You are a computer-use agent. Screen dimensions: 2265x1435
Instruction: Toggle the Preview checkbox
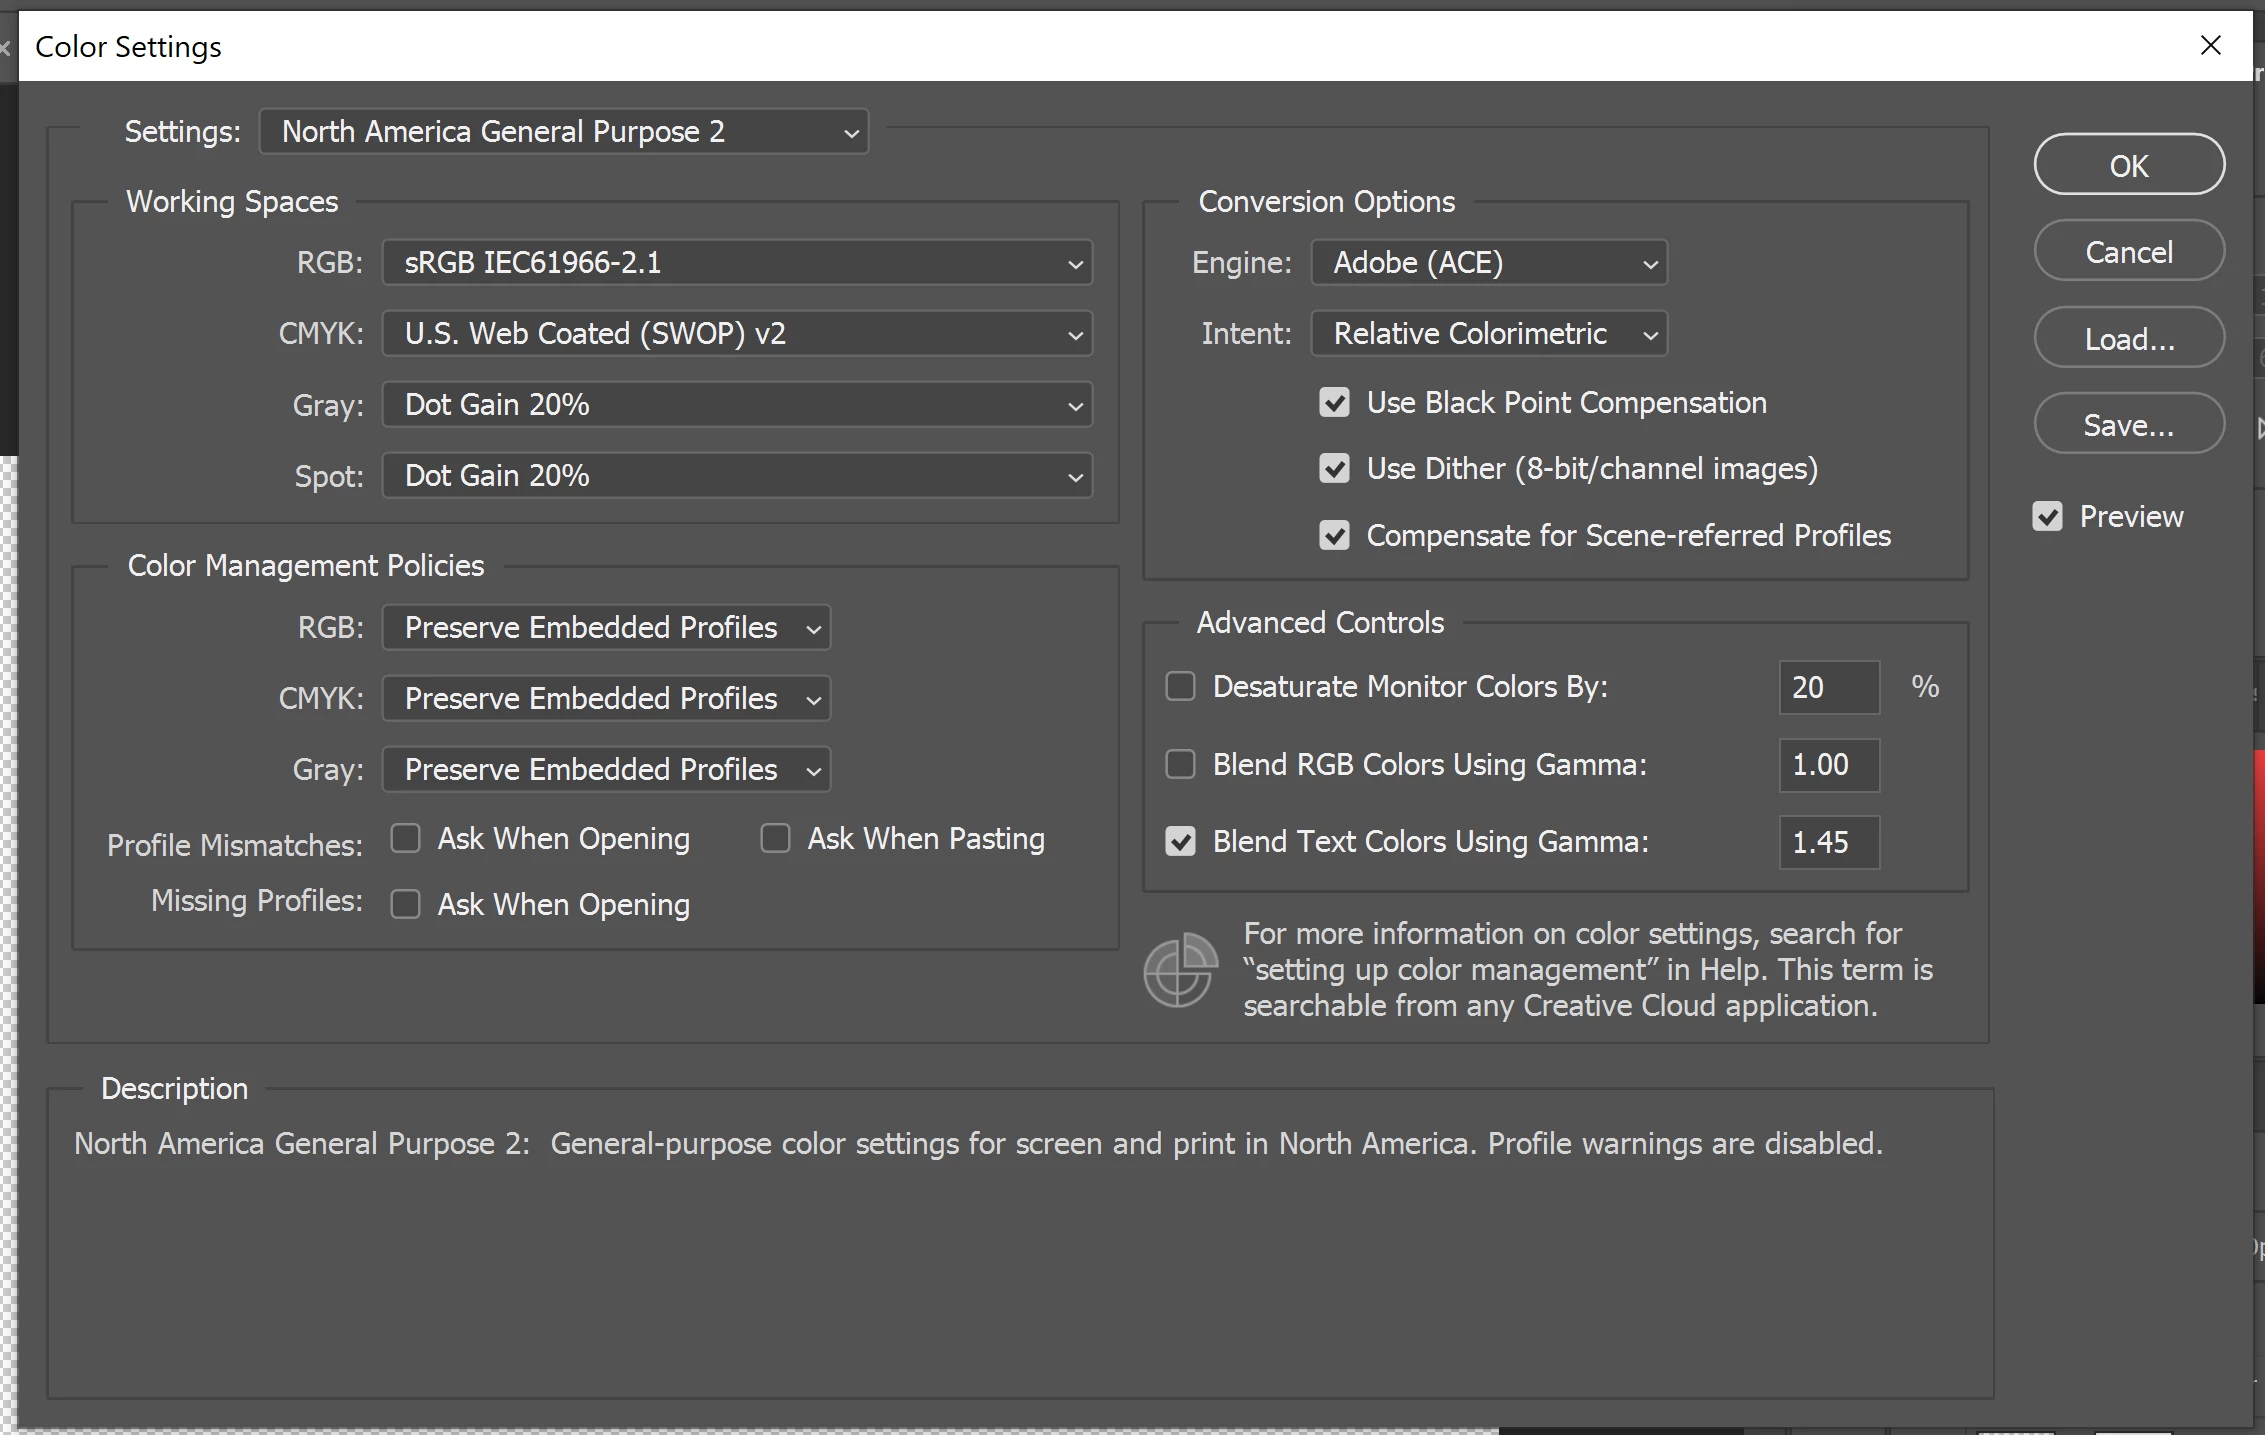pos(2047,517)
